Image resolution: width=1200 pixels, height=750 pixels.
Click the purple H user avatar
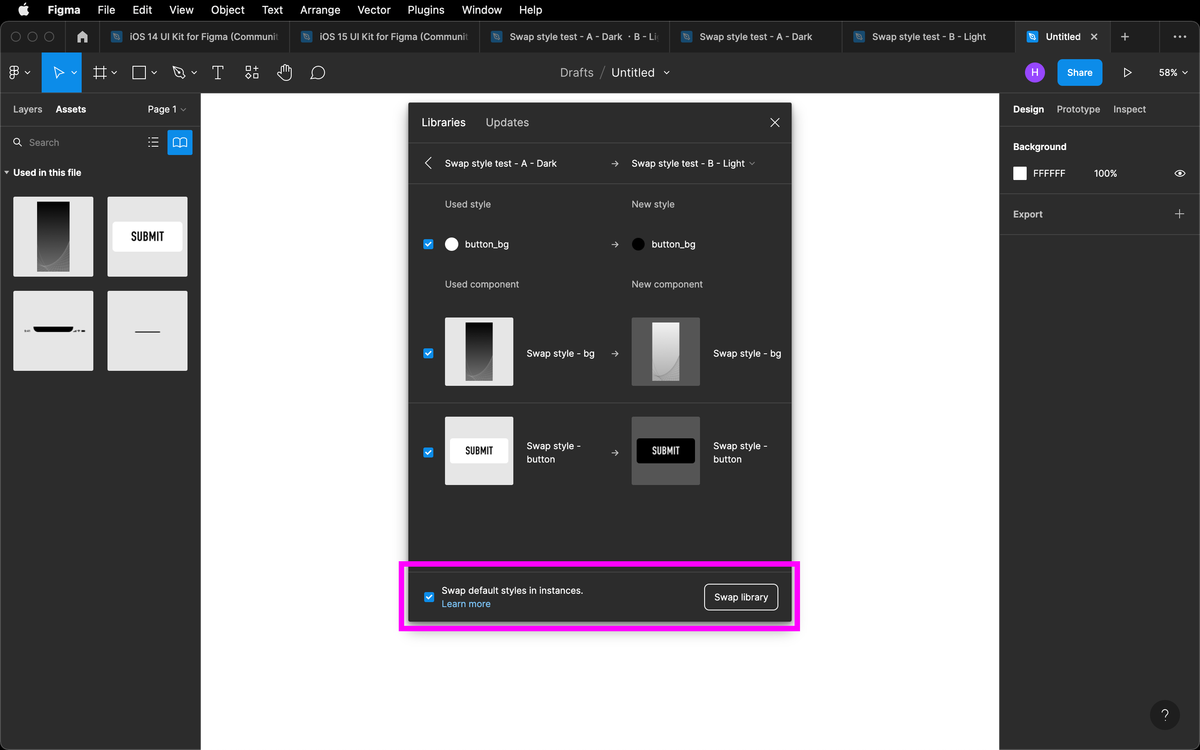1035,72
